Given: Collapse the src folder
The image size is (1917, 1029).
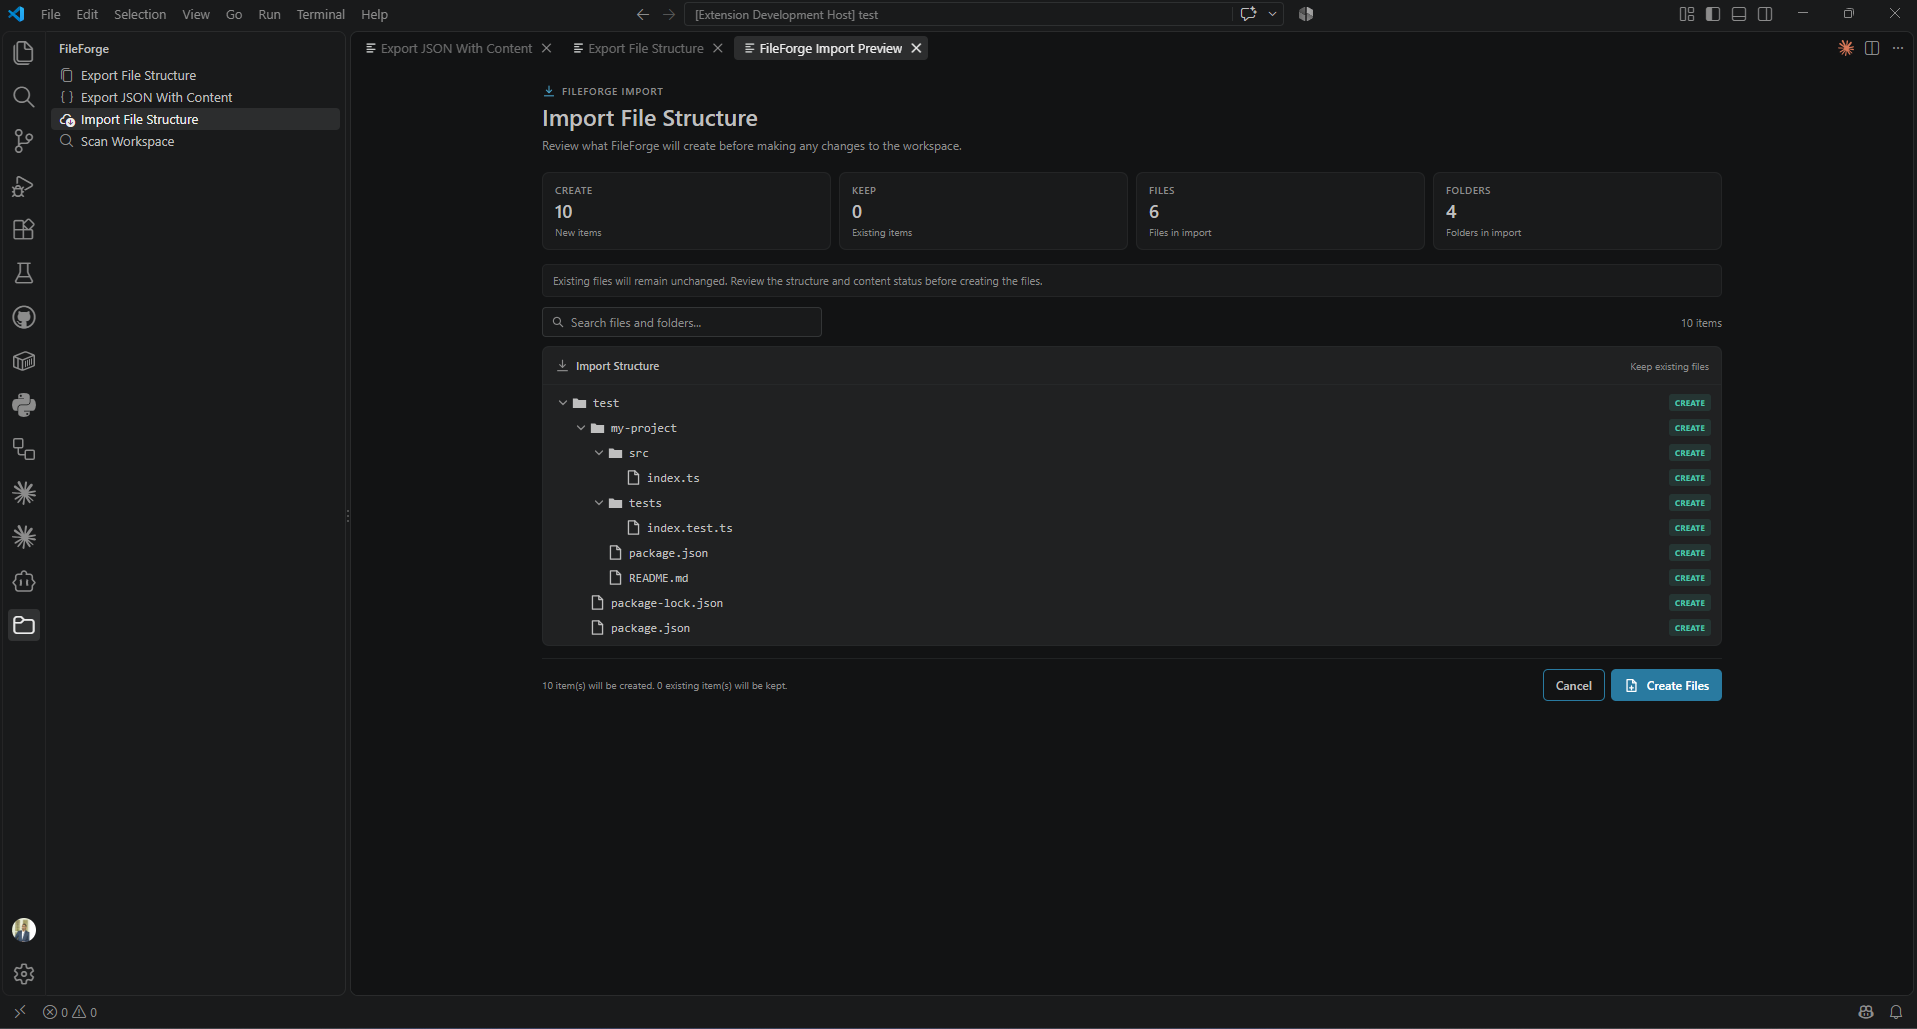Looking at the screenshot, I should click(x=599, y=453).
